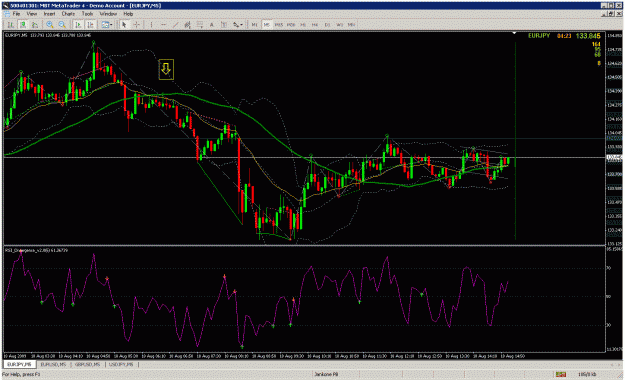Open the File menu
Screen dimensions: 625x380
pos(16,14)
